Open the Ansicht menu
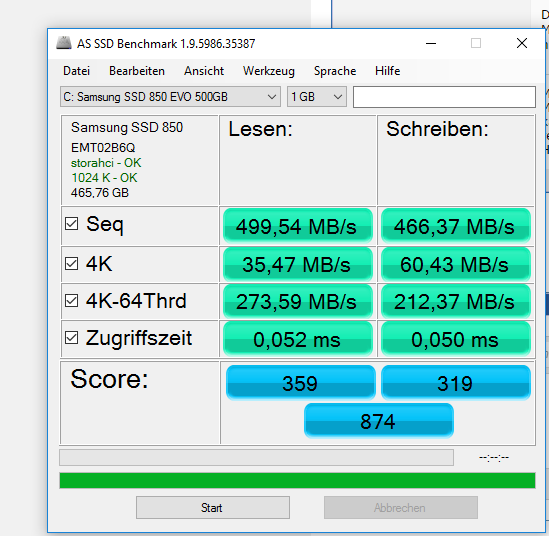549x536 pixels. (x=204, y=71)
